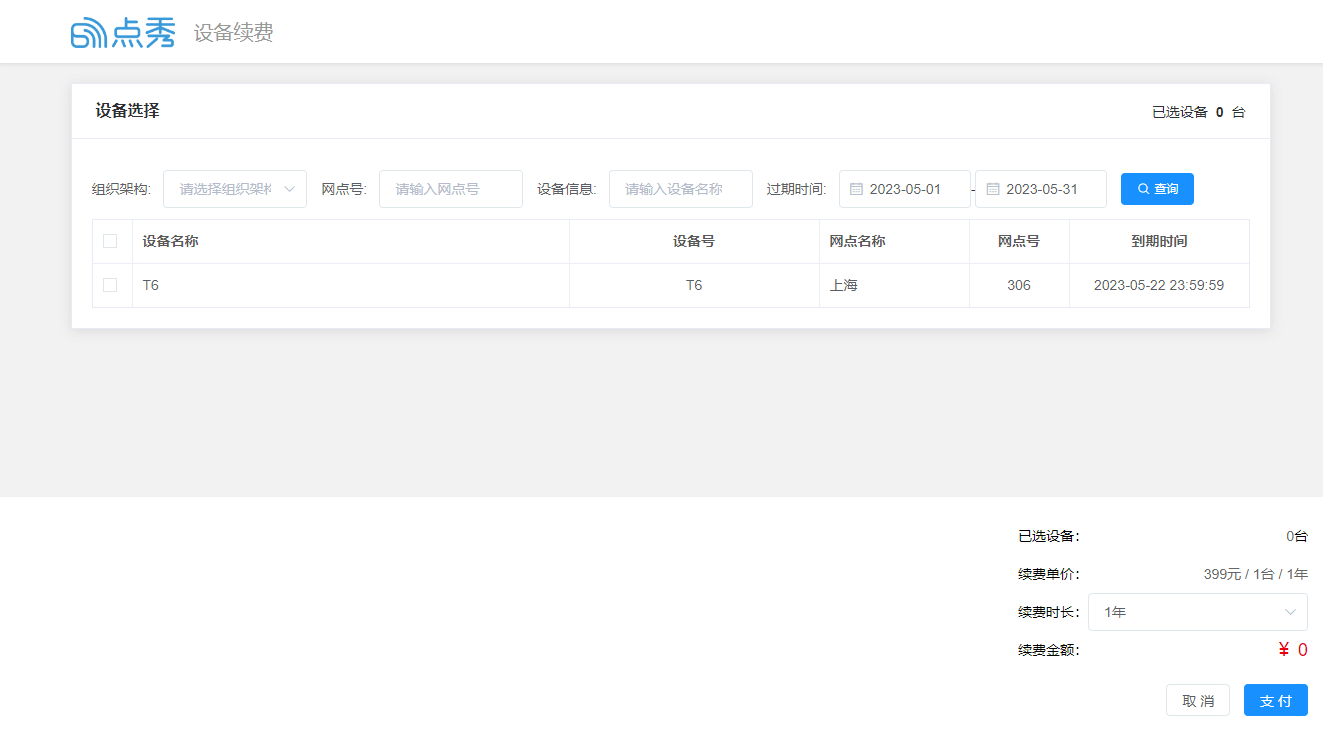Click the calendar icon in start date field
The image size is (1323, 731).
856,189
